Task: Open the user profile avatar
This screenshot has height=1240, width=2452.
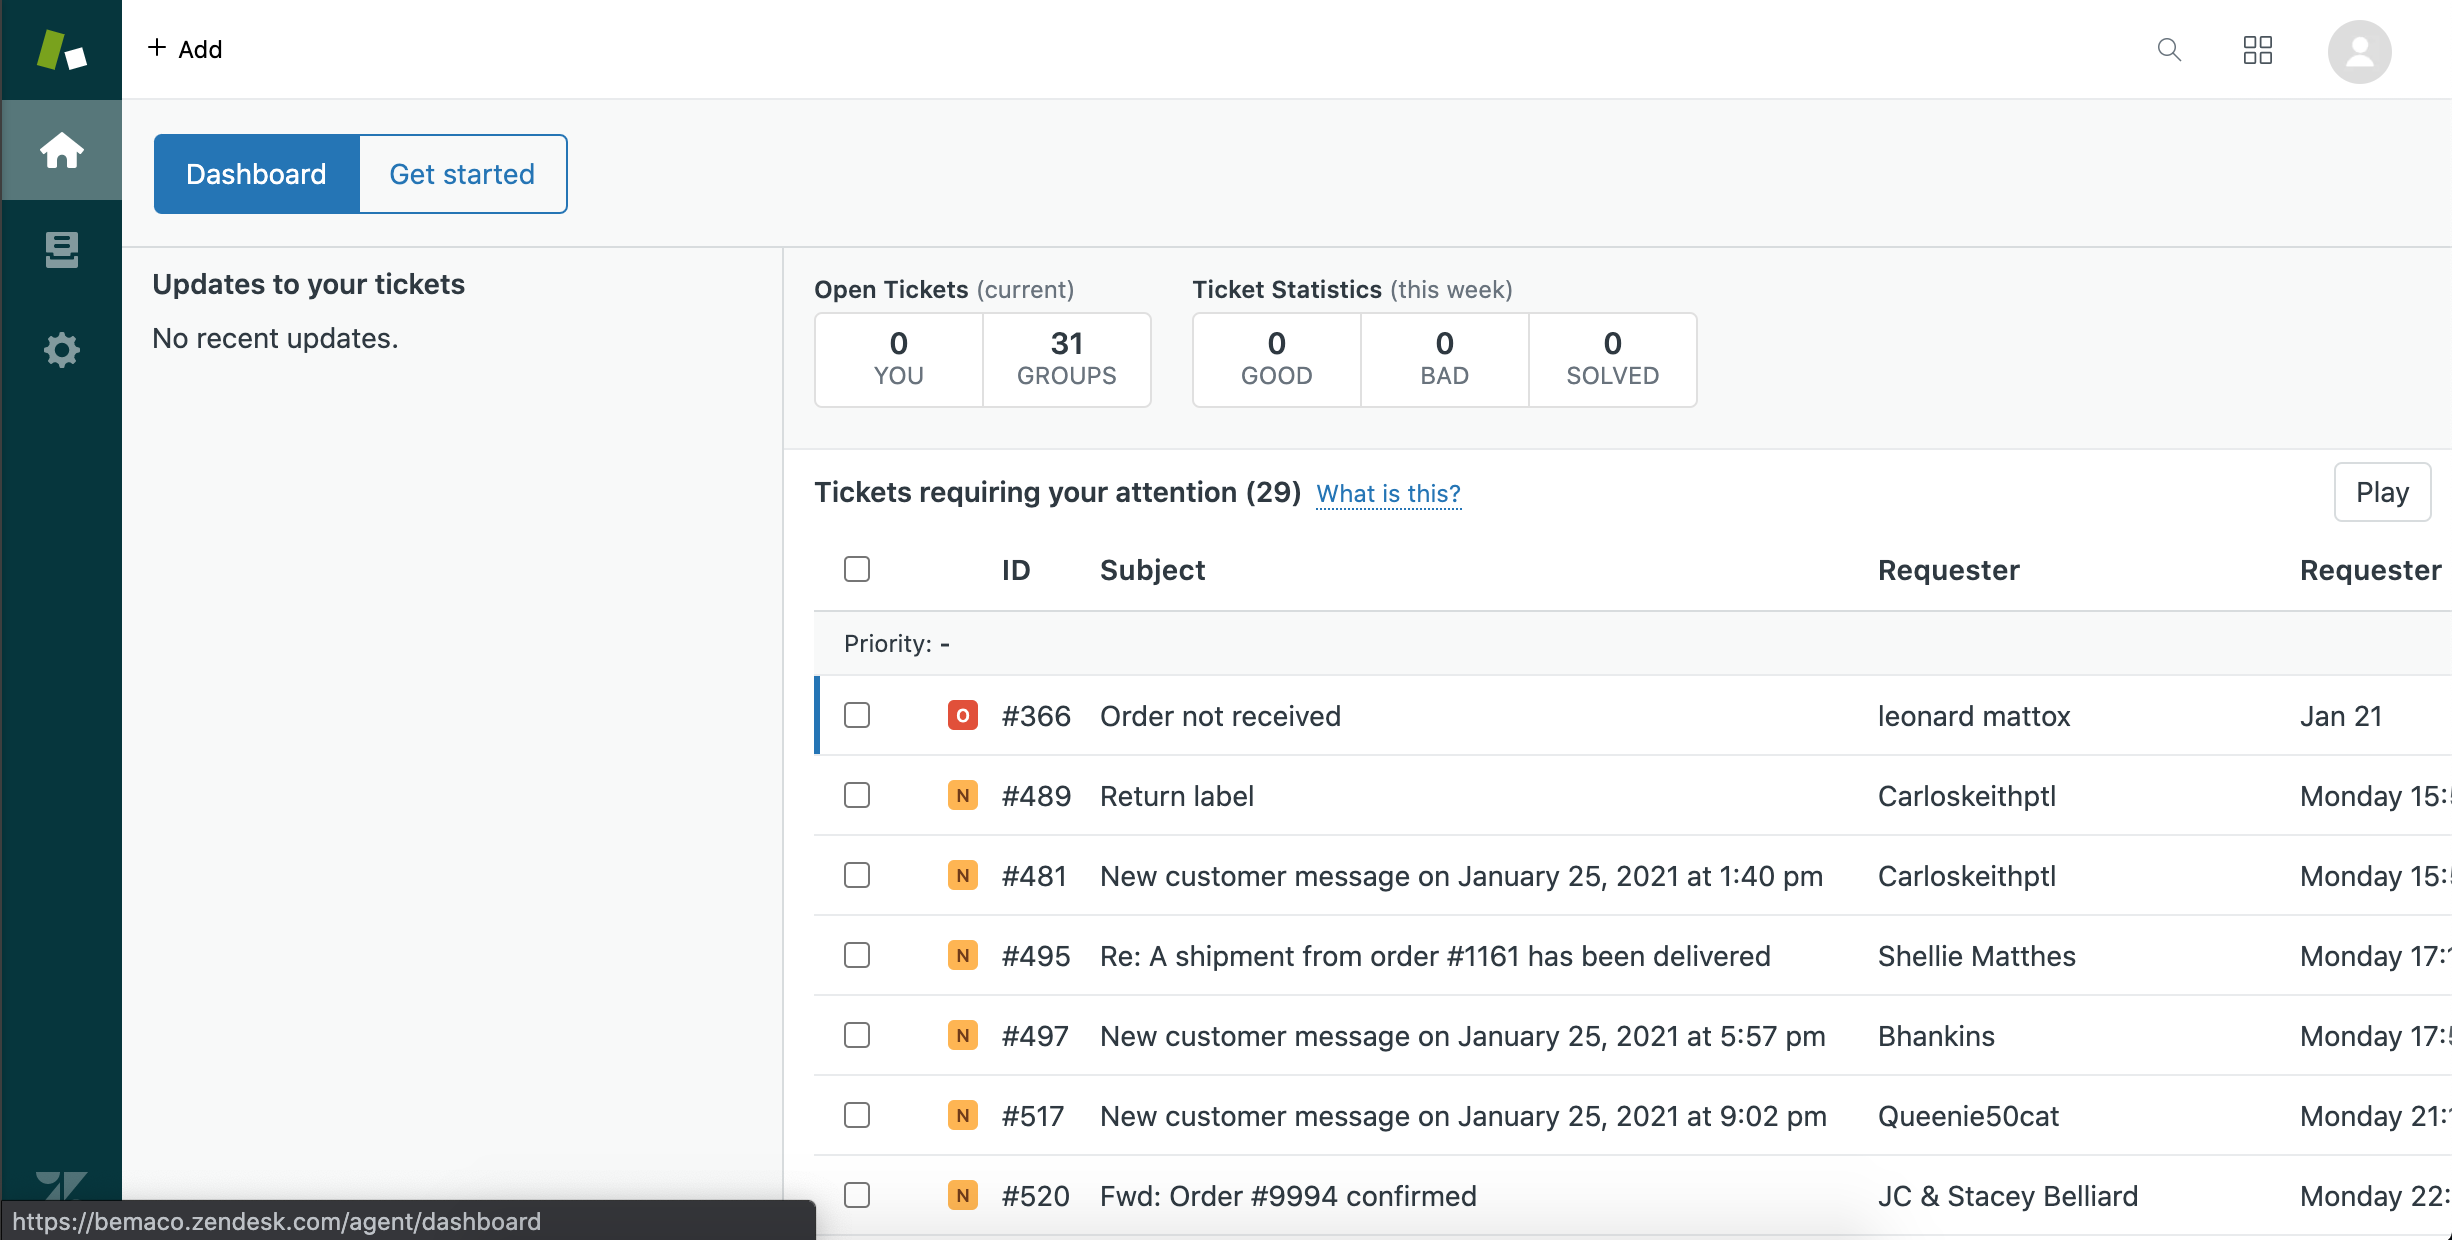Action: (x=2358, y=51)
